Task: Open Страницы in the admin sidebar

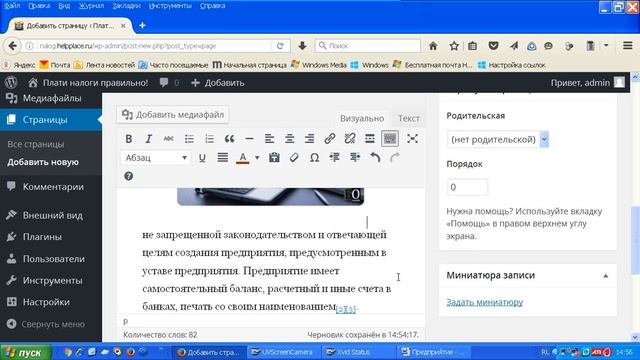Action: point(51,120)
